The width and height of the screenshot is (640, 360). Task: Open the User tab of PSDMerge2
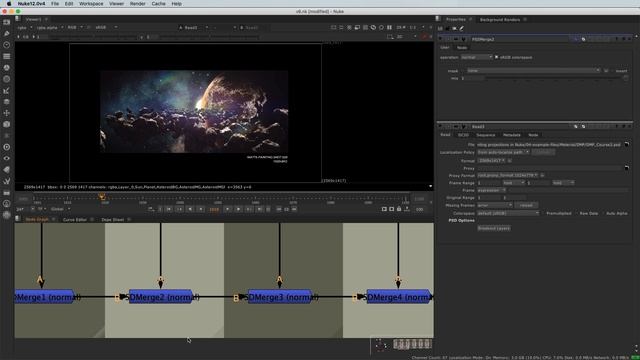444,47
